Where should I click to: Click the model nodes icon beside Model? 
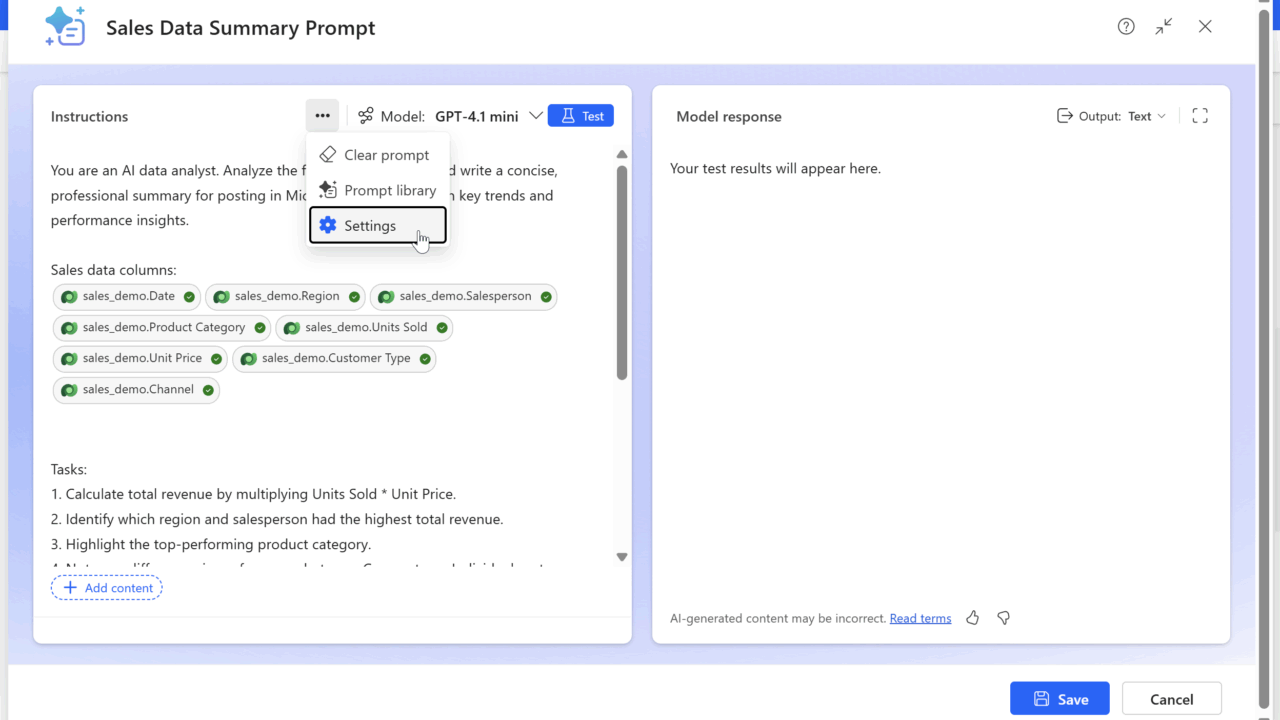[x=366, y=116]
